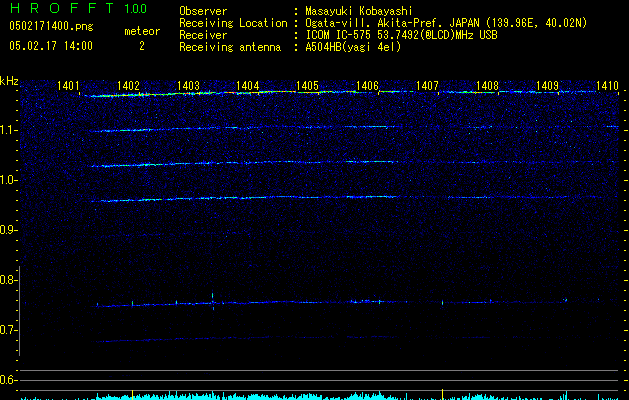Click receiver text ICOM IC-575 53.7492 MHz USB
Image resolution: width=629 pixels, height=400 pixels.
click(401, 35)
